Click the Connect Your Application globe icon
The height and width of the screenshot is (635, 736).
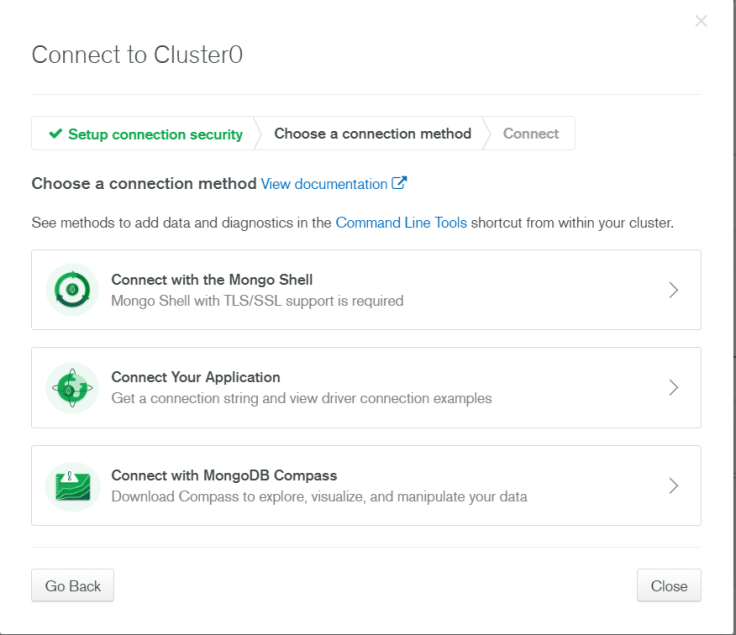(72, 388)
